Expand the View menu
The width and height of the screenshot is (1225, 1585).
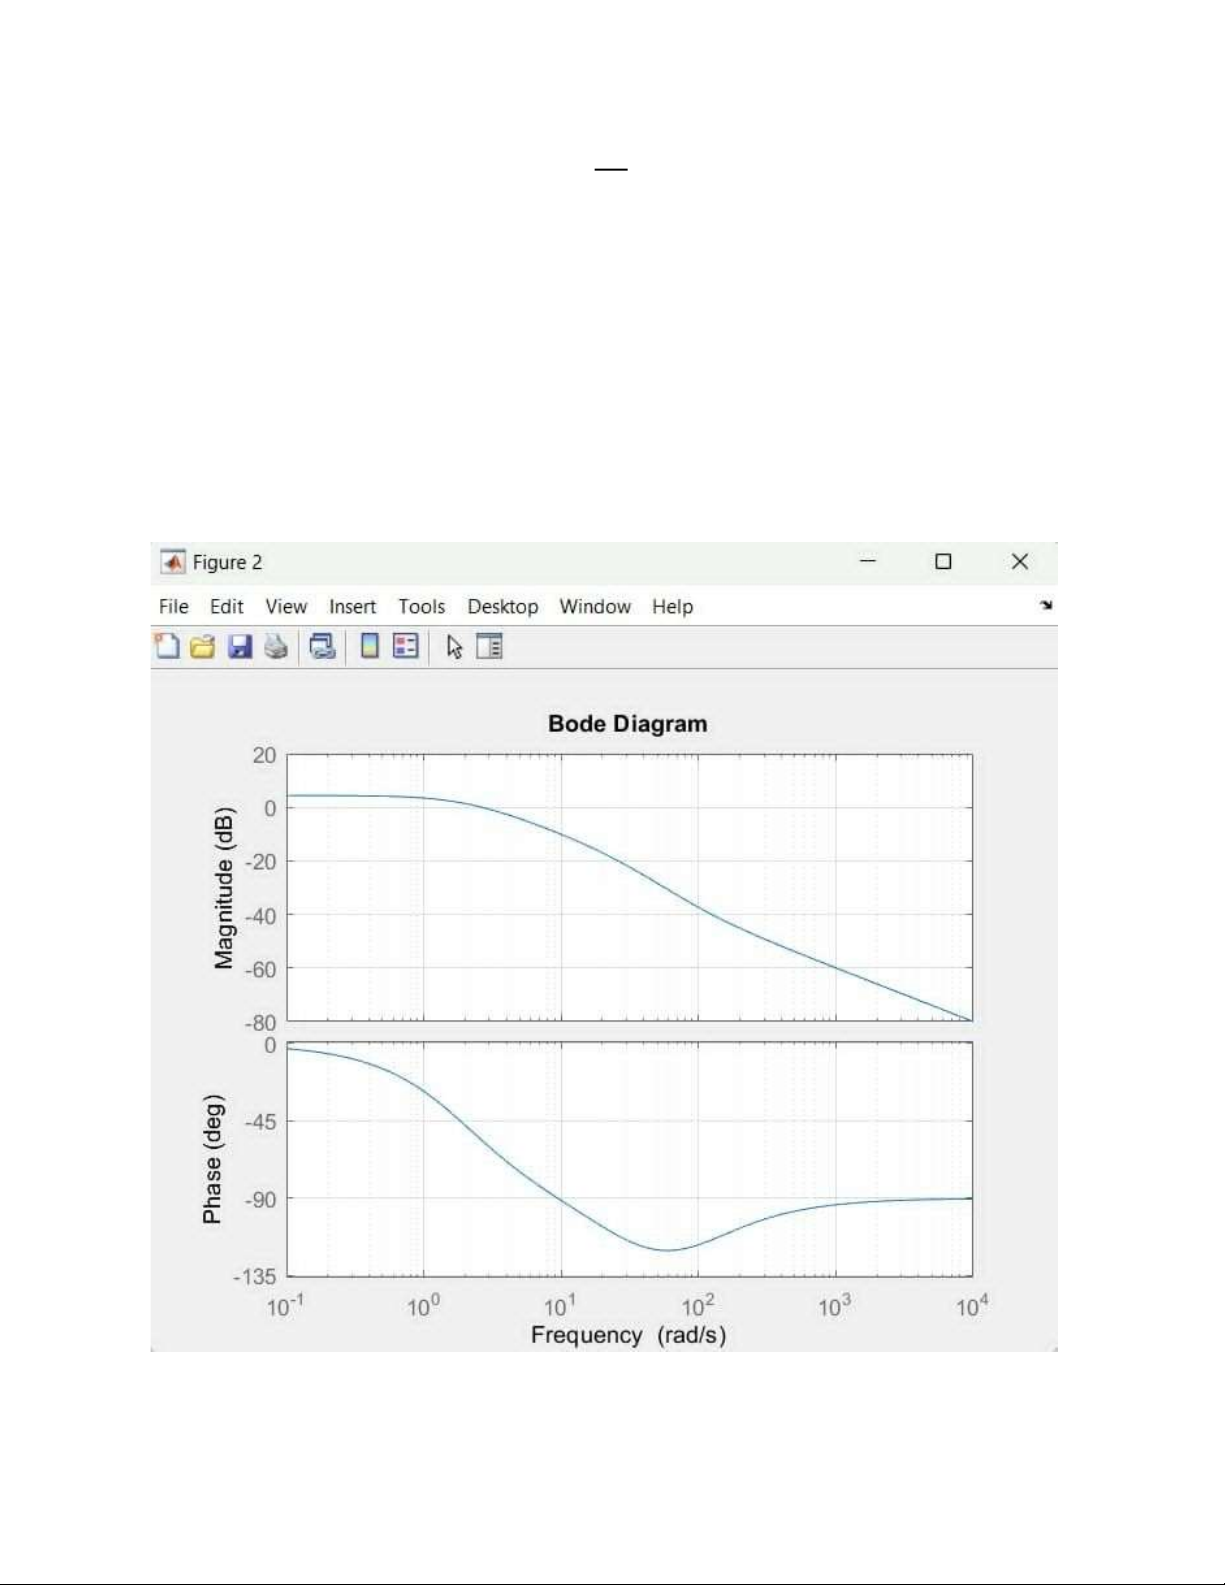pos(286,607)
